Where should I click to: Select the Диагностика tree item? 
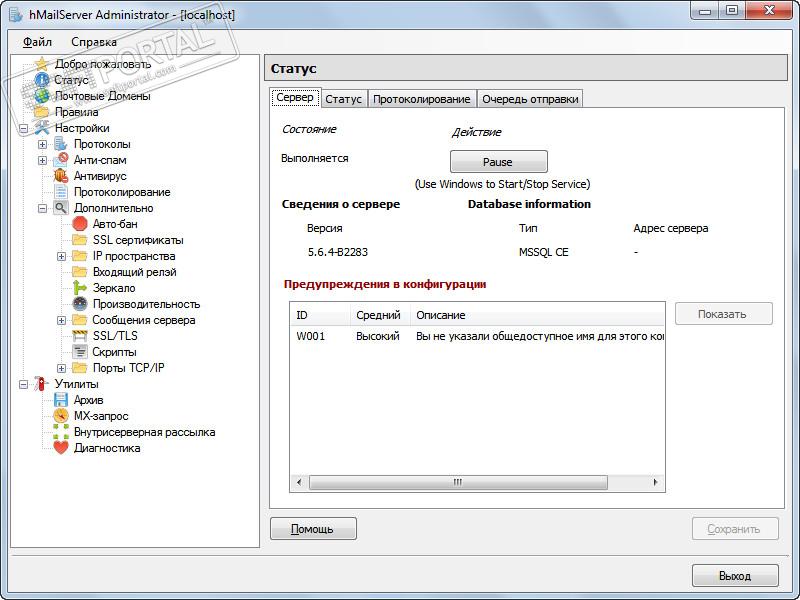click(x=107, y=448)
